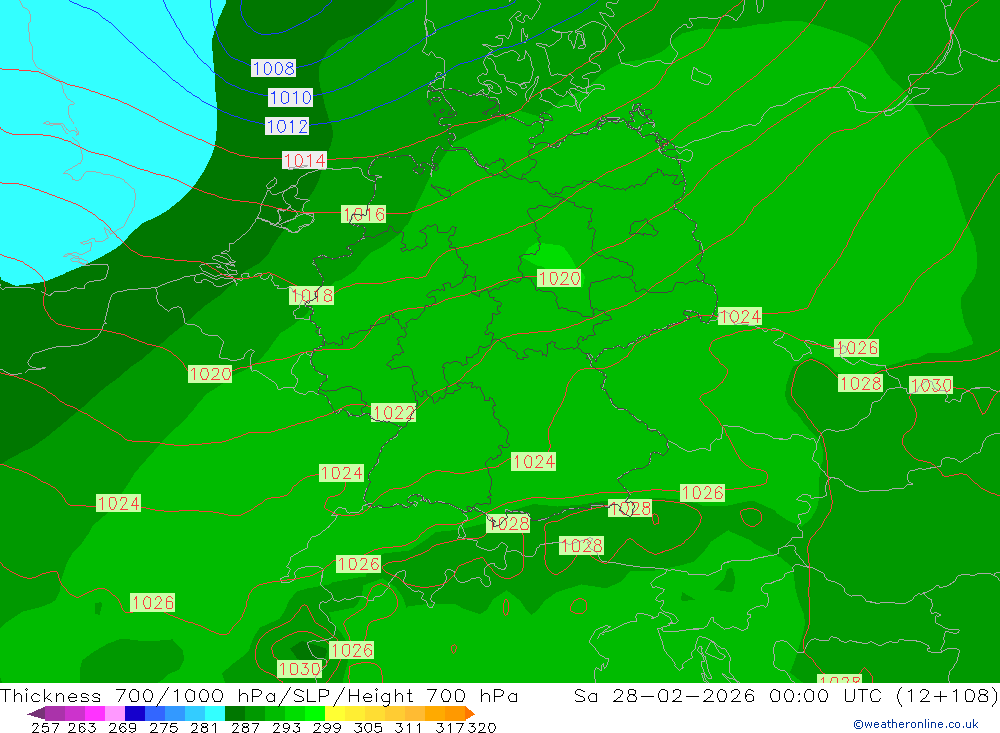The image size is (1000, 733).
Task: Click the 263 legend value
Action: click(x=82, y=727)
